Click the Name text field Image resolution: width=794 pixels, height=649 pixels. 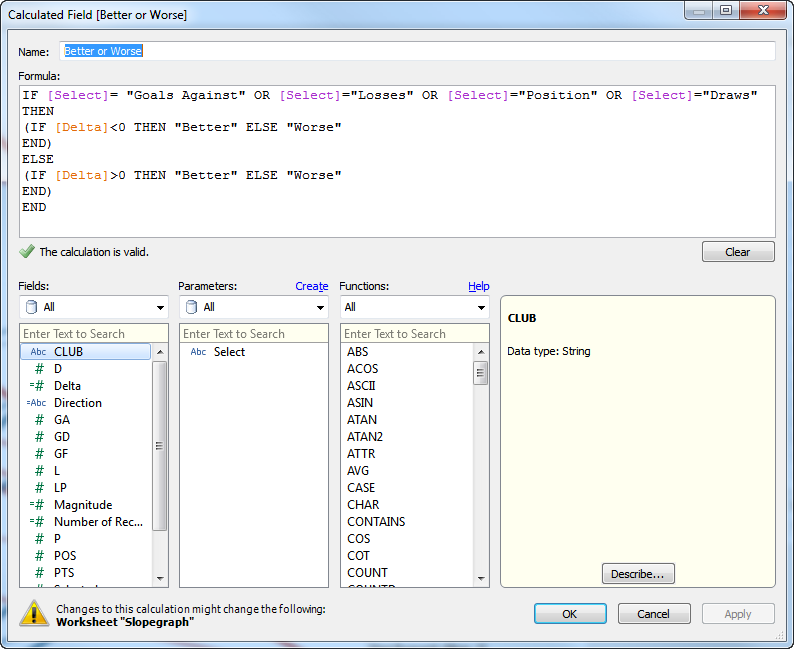pyautogui.click(x=416, y=51)
